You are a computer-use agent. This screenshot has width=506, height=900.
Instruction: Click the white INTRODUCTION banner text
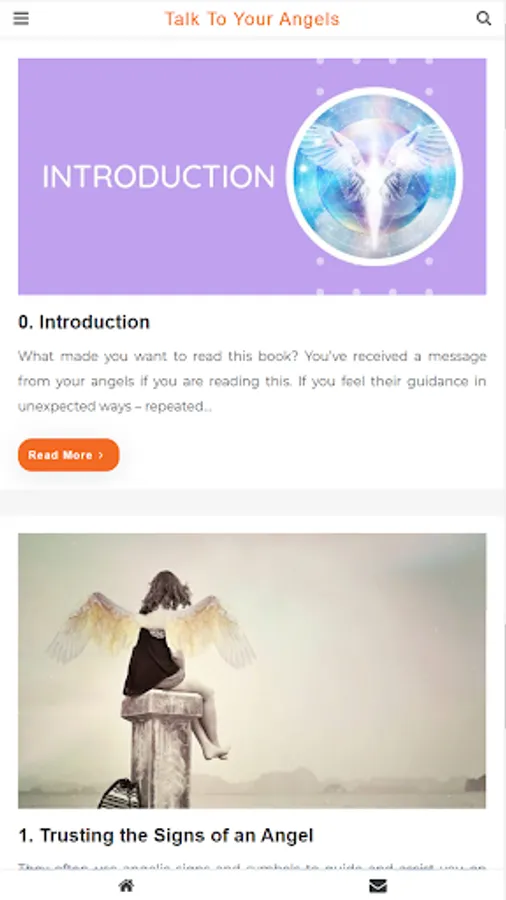pyautogui.click(x=159, y=177)
